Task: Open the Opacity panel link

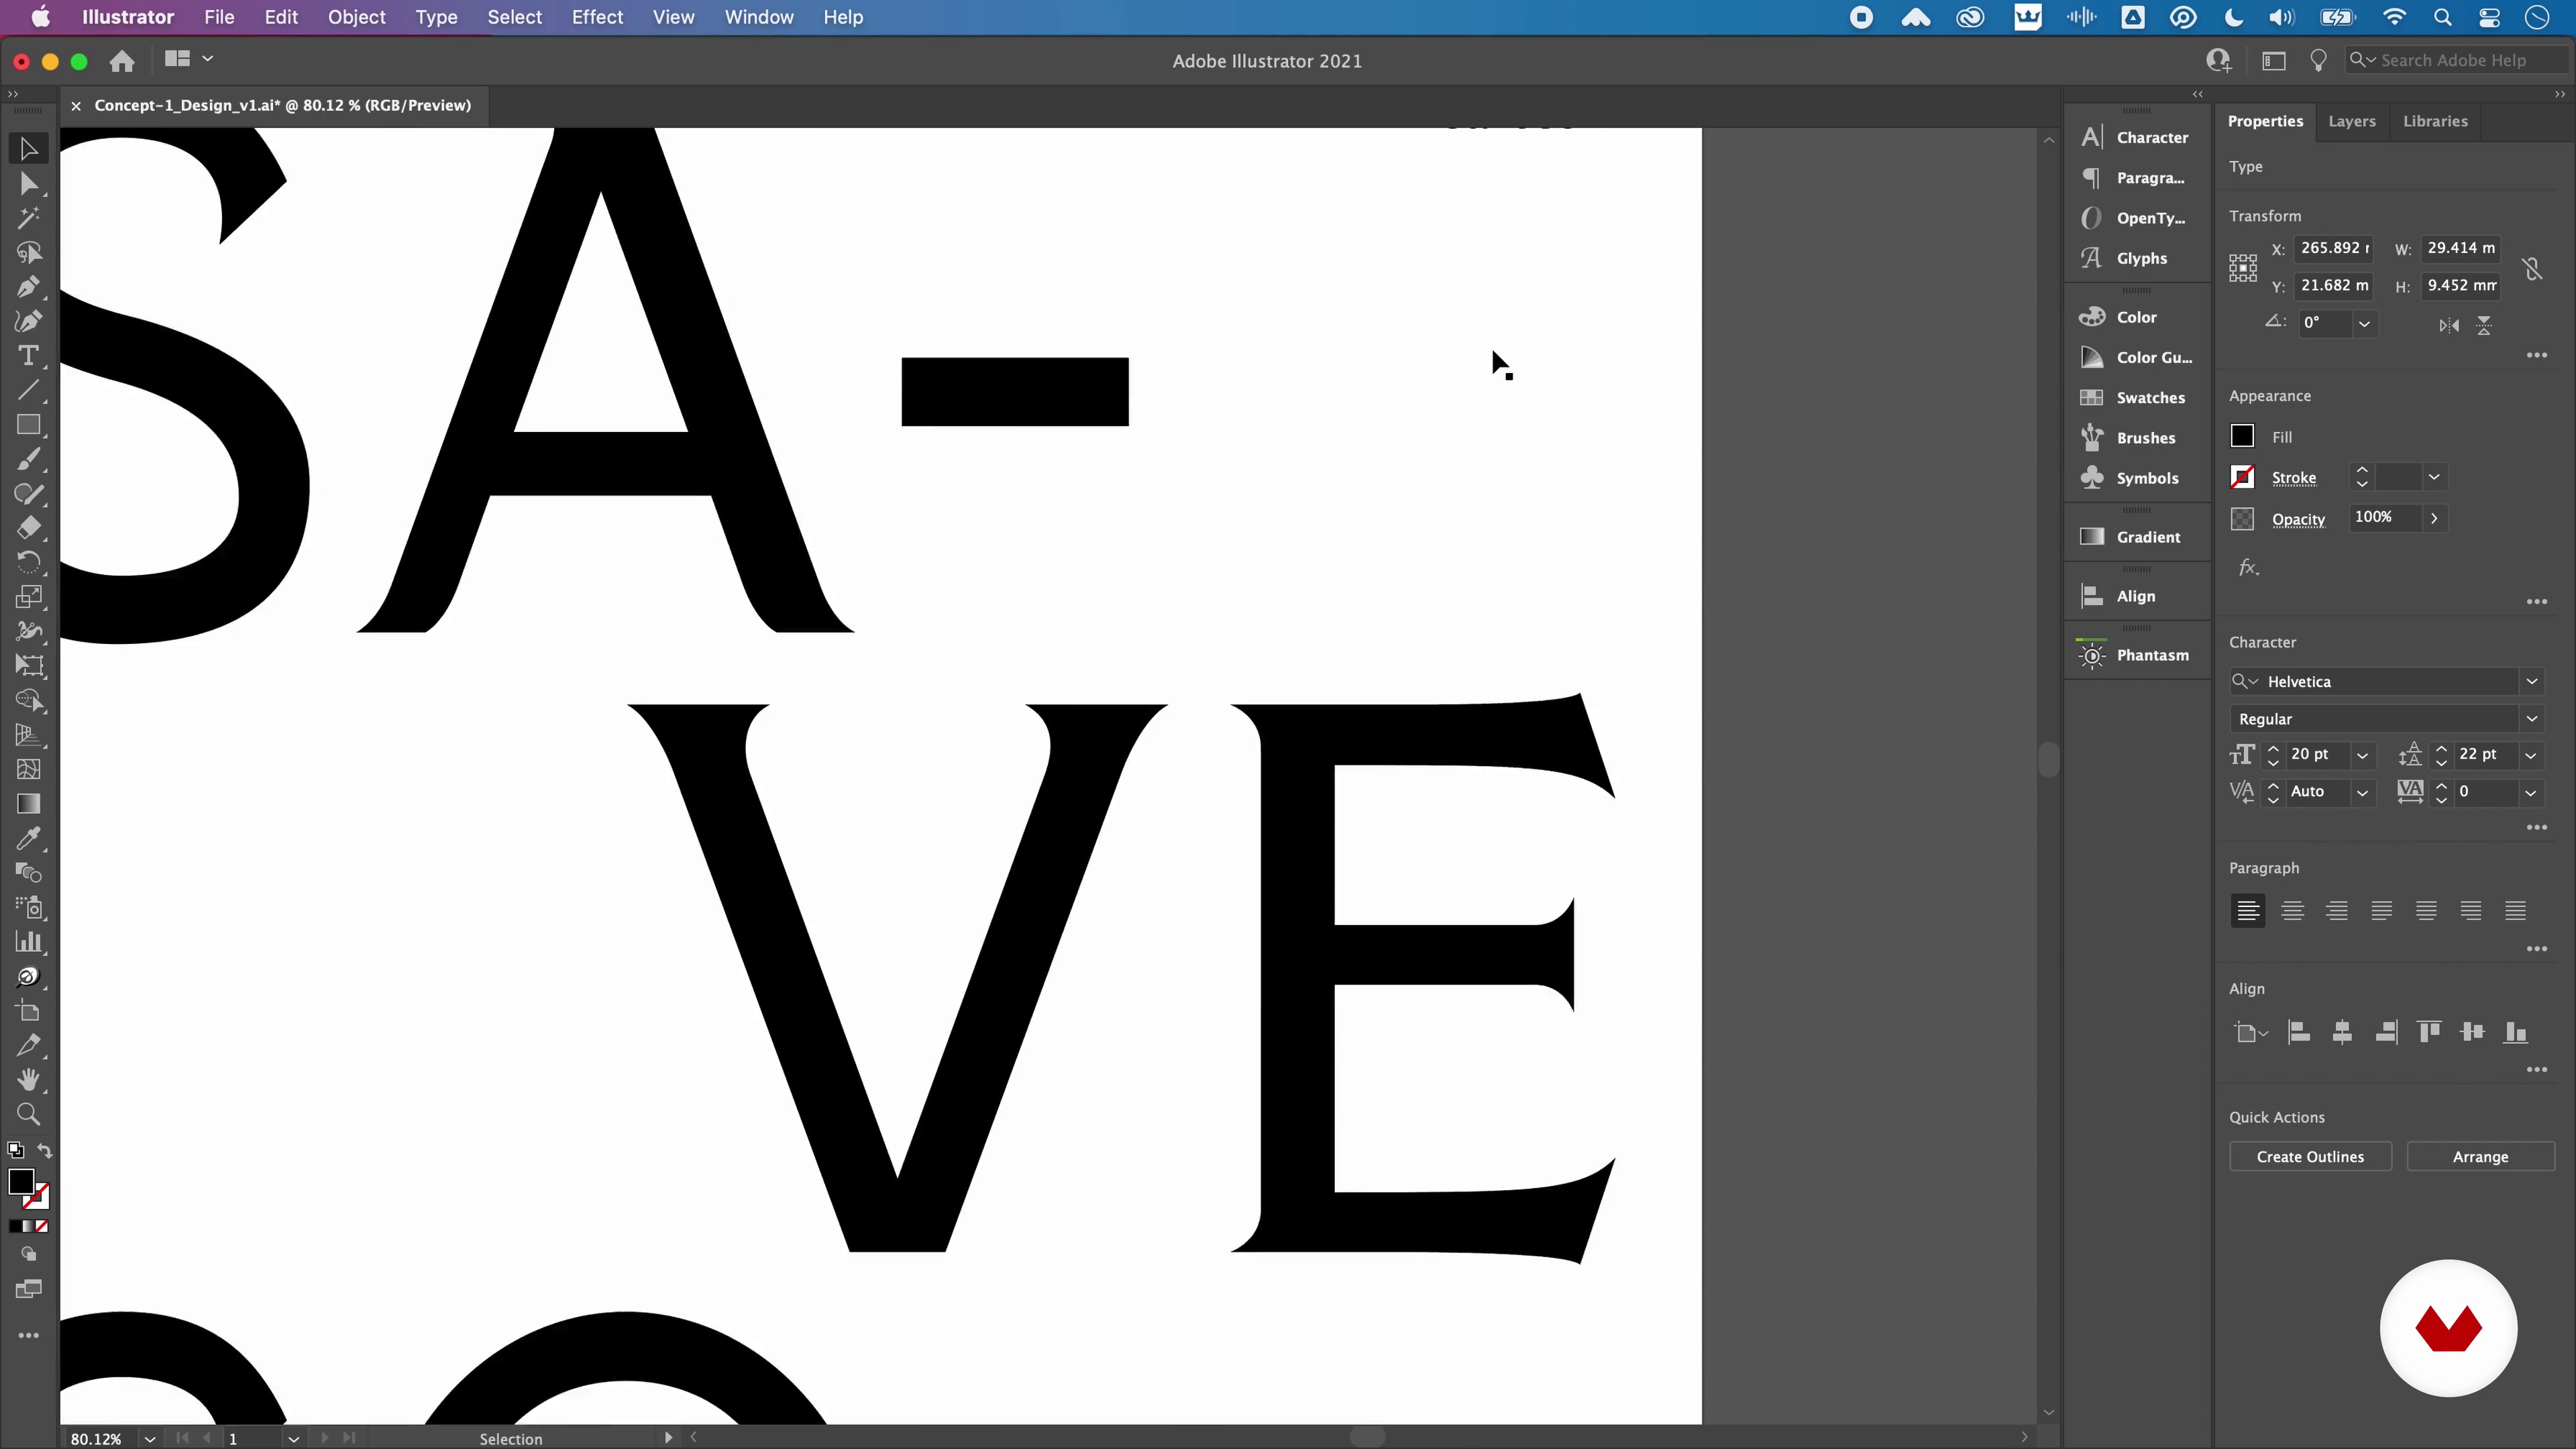Action: pyautogui.click(x=2298, y=519)
